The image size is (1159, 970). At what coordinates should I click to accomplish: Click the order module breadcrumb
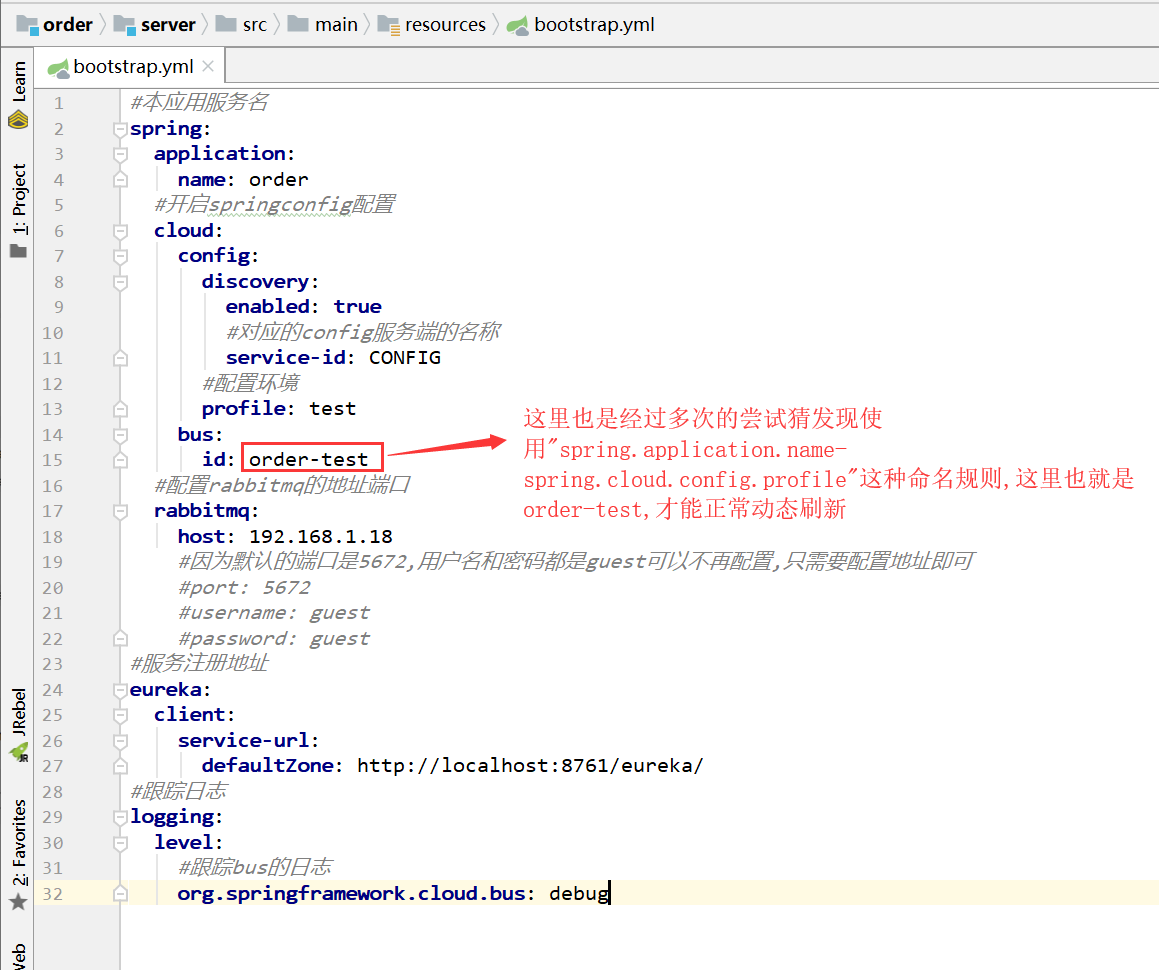point(55,25)
